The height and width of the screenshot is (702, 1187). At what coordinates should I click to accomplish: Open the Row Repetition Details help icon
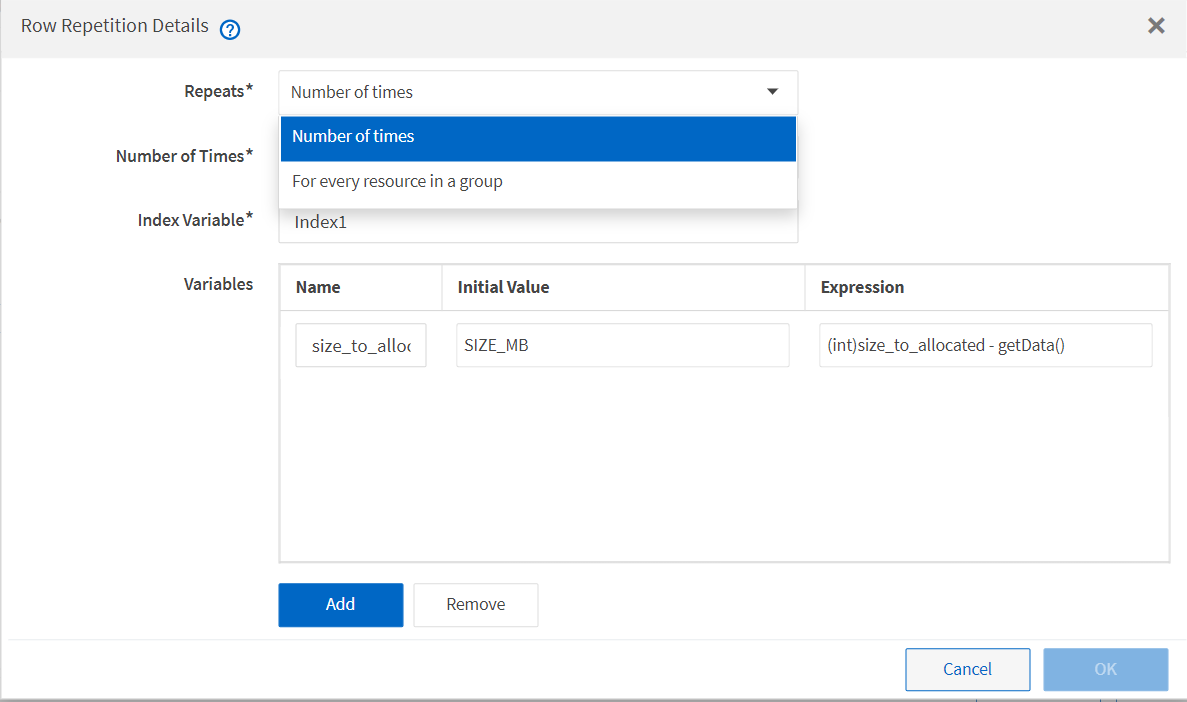[x=230, y=29]
